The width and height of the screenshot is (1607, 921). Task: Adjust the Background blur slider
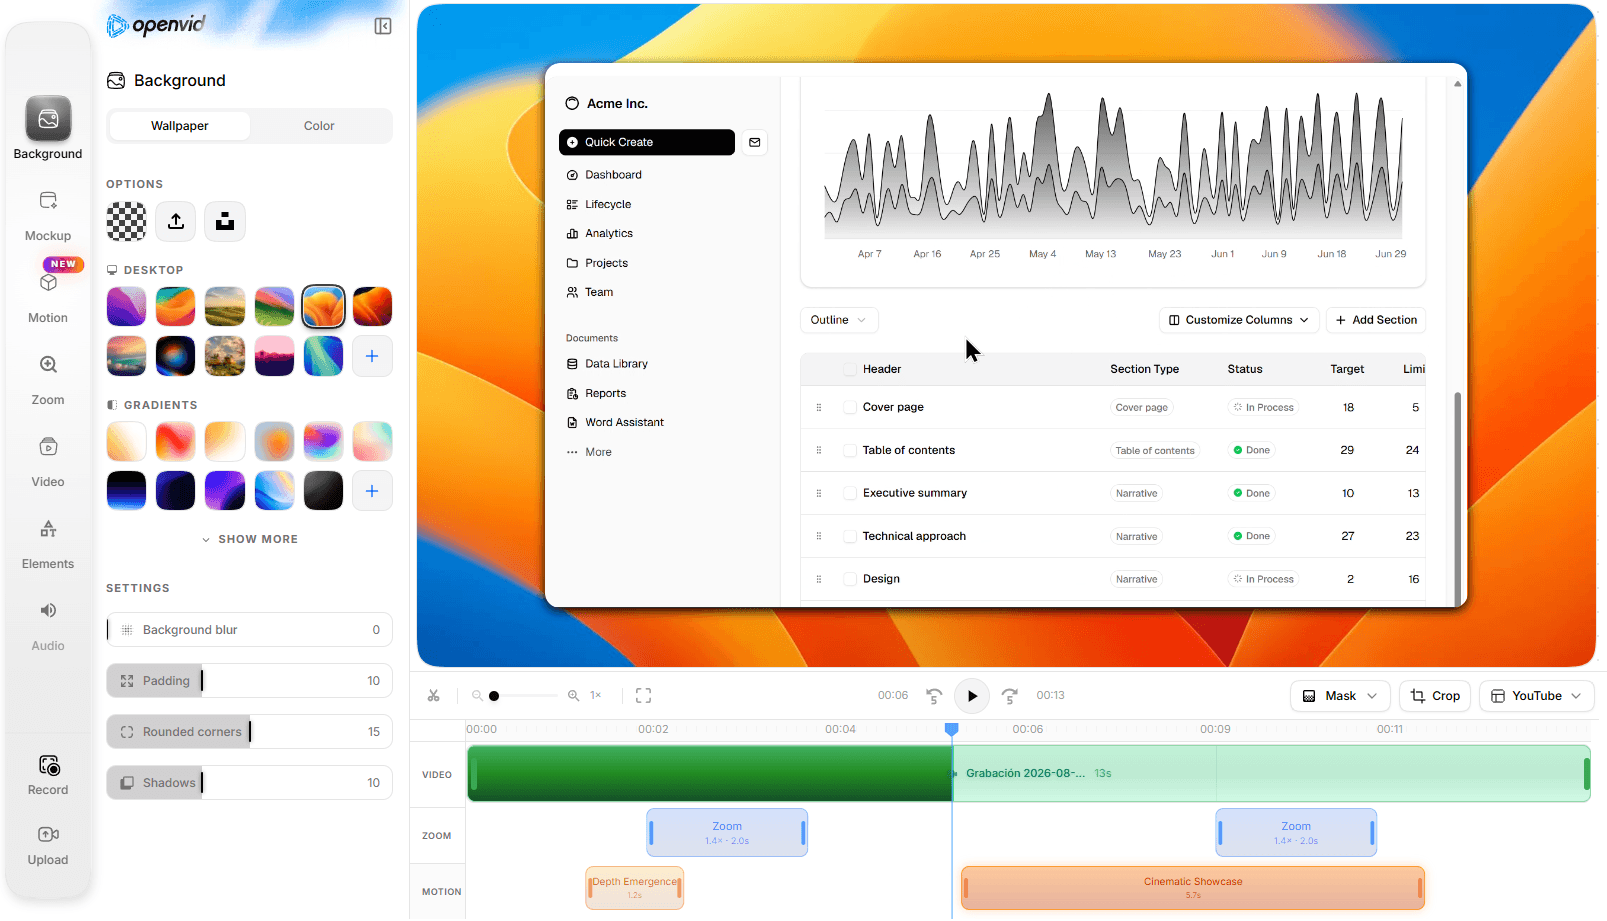click(x=250, y=630)
